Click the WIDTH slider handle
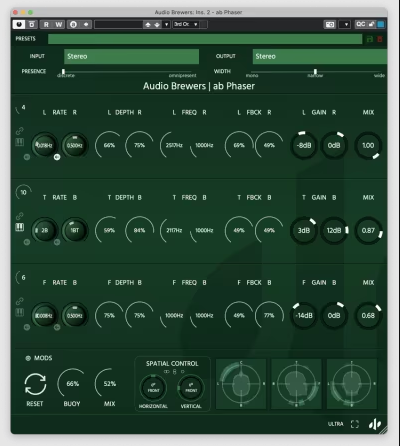Viewport: 400px width, 446px height. [315, 72]
